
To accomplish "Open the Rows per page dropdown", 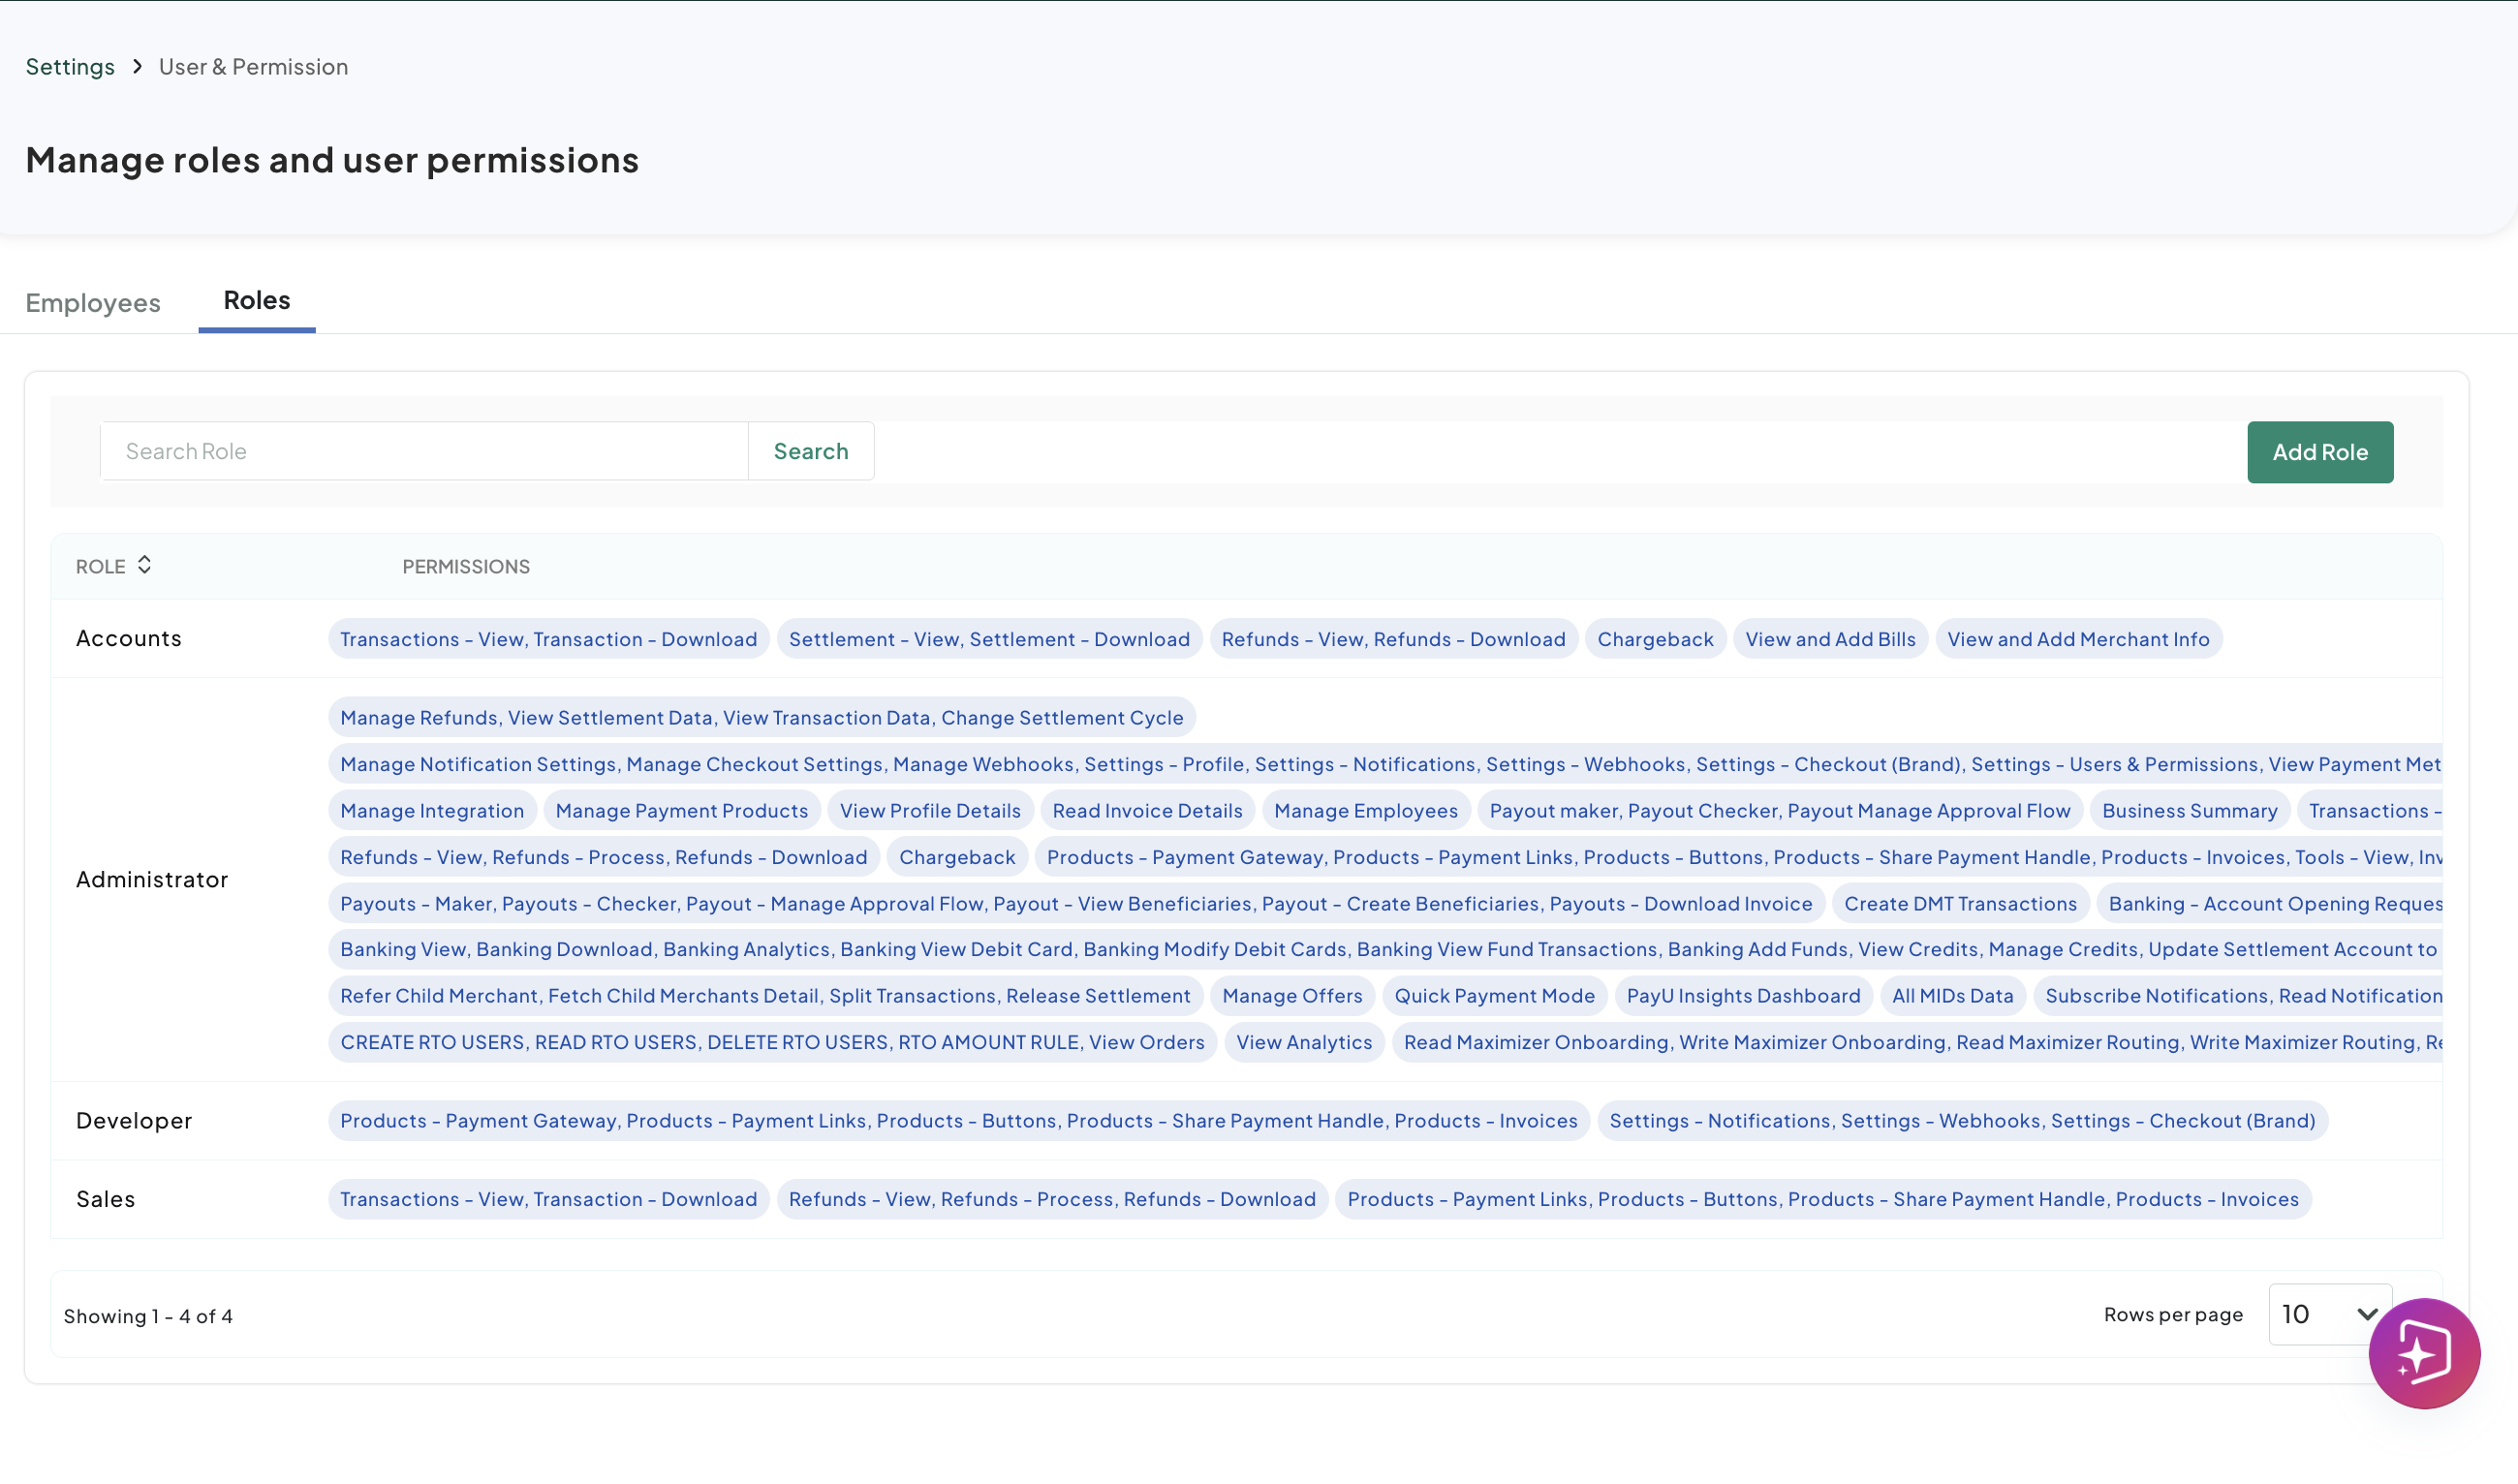I will pyautogui.click(x=2329, y=1314).
